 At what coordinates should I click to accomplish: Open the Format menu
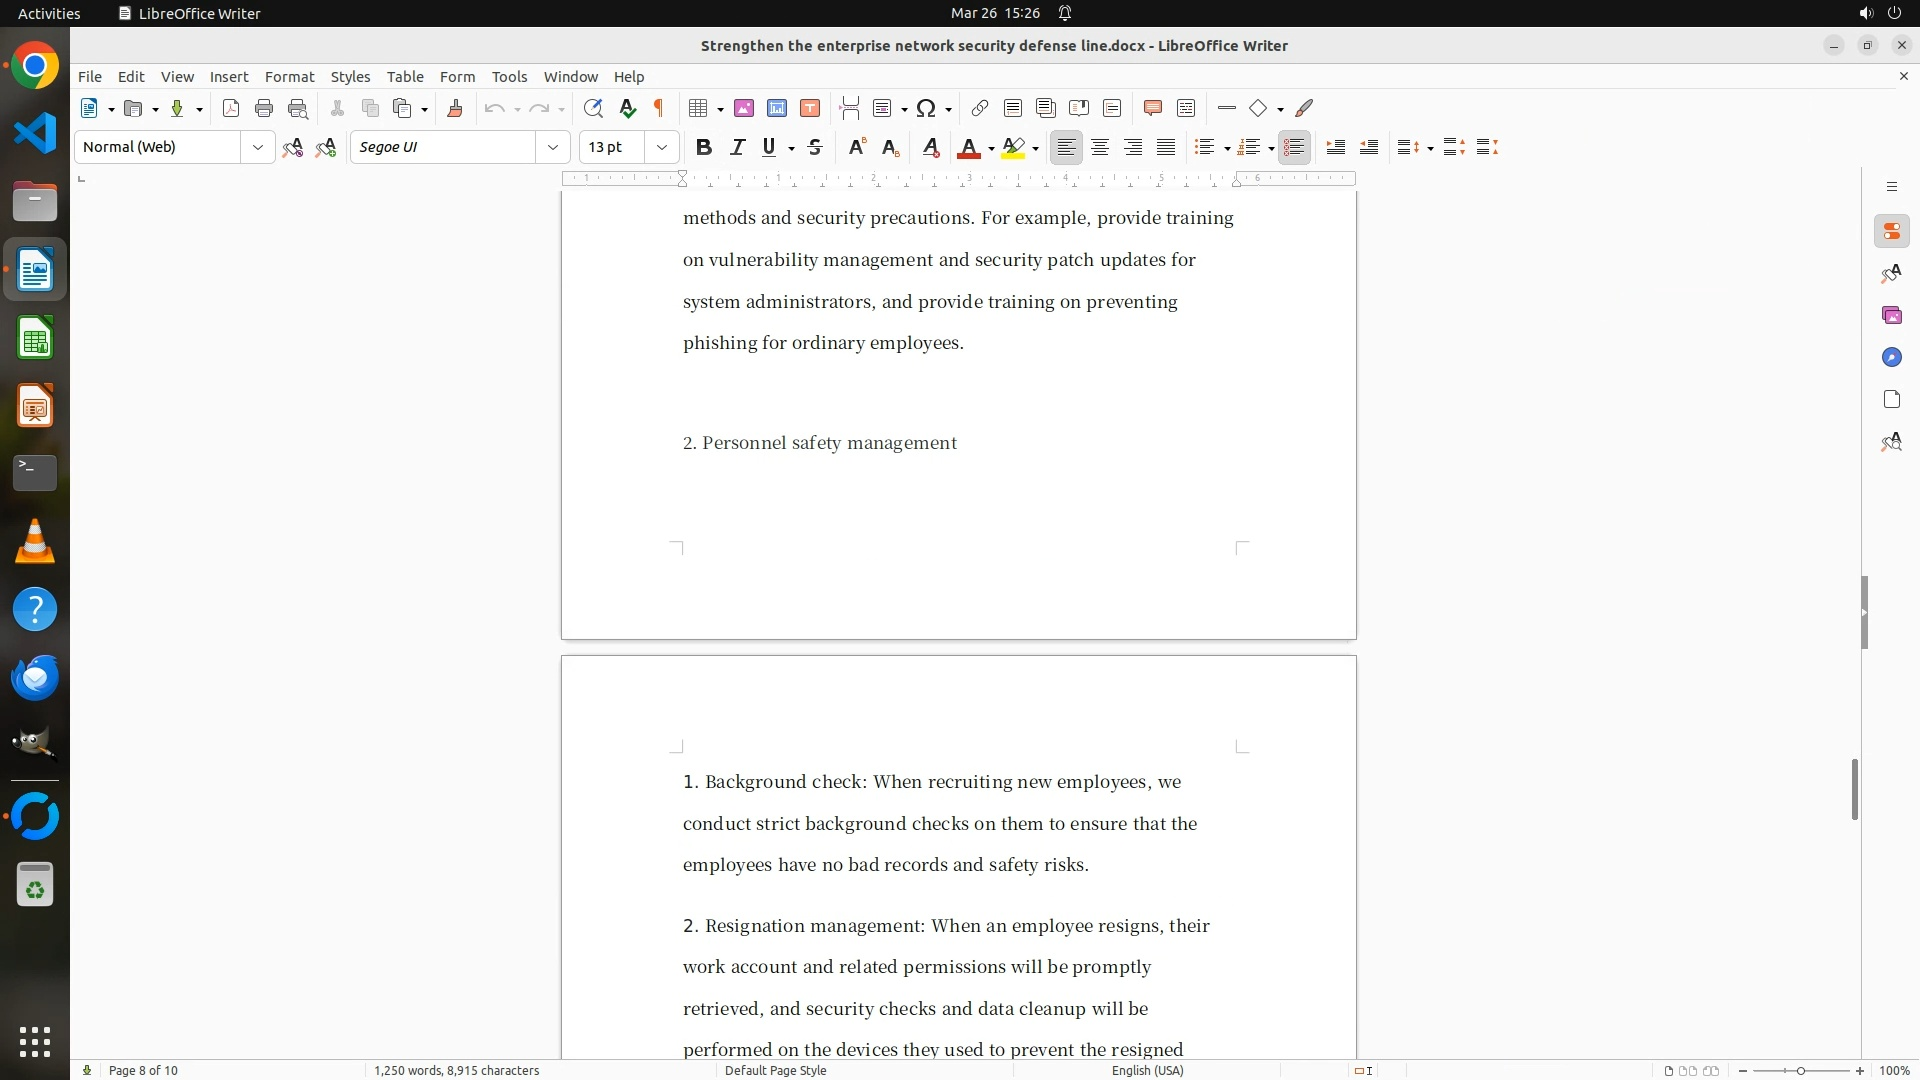point(289,77)
